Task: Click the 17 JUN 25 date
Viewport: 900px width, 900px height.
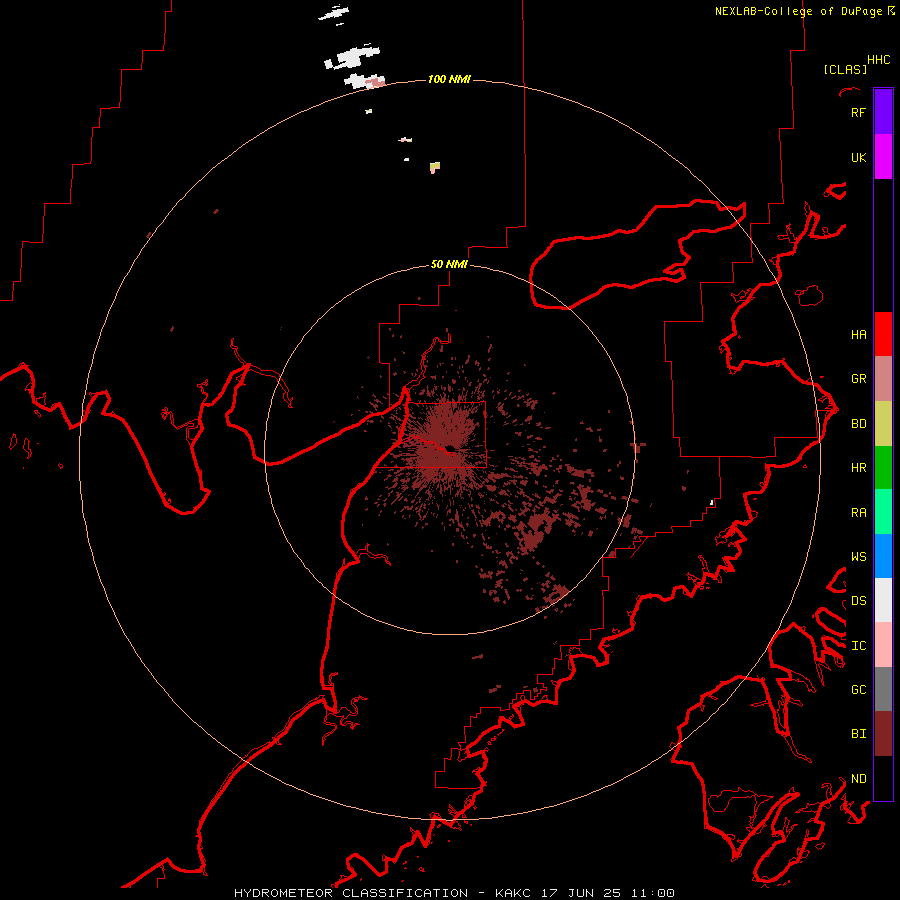Action: point(581,893)
